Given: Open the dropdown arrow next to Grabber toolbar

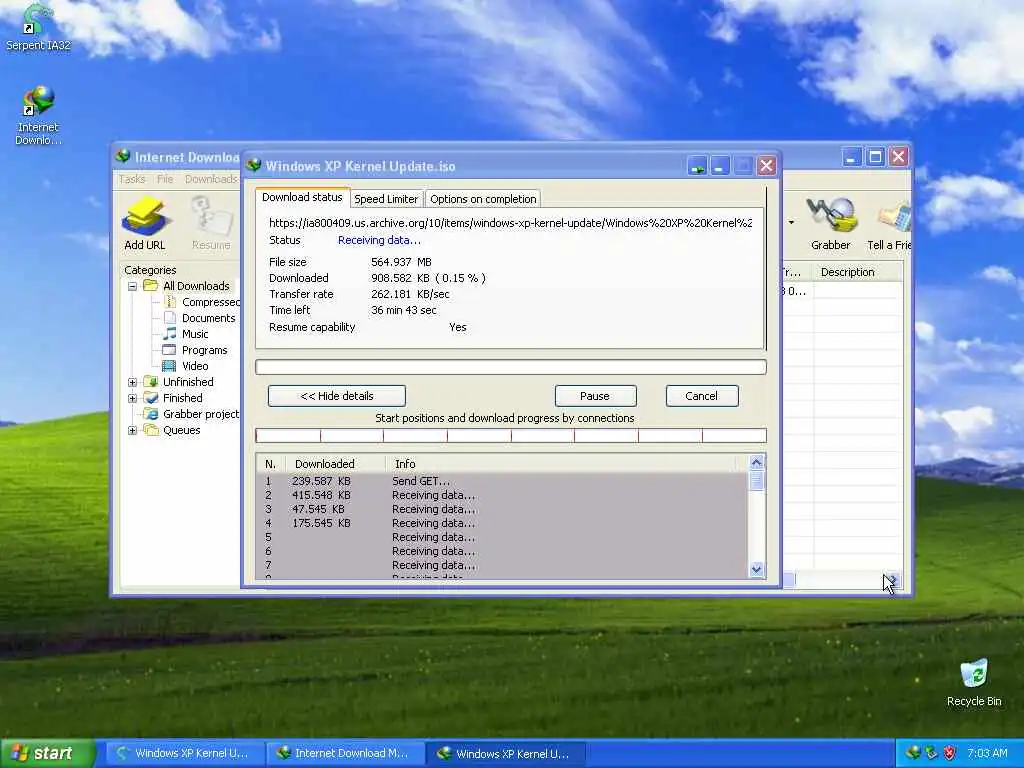Looking at the screenshot, I should tap(792, 223).
